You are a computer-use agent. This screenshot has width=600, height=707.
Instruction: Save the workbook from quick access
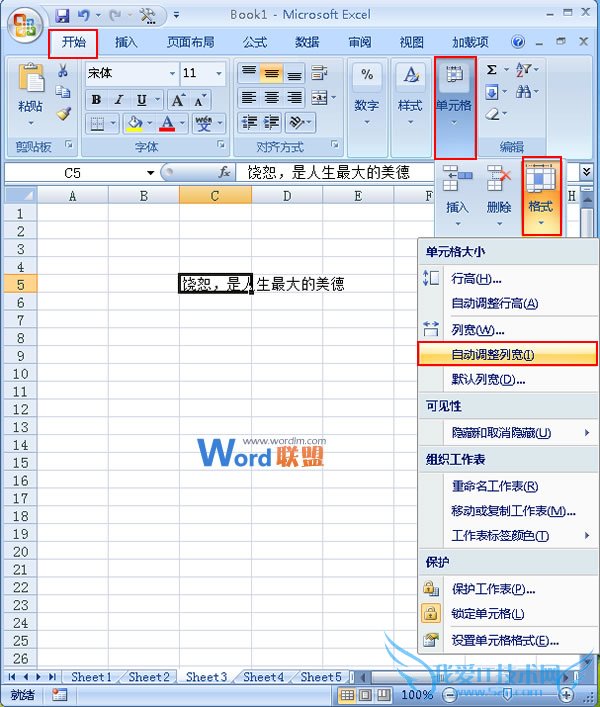(62, 16)
